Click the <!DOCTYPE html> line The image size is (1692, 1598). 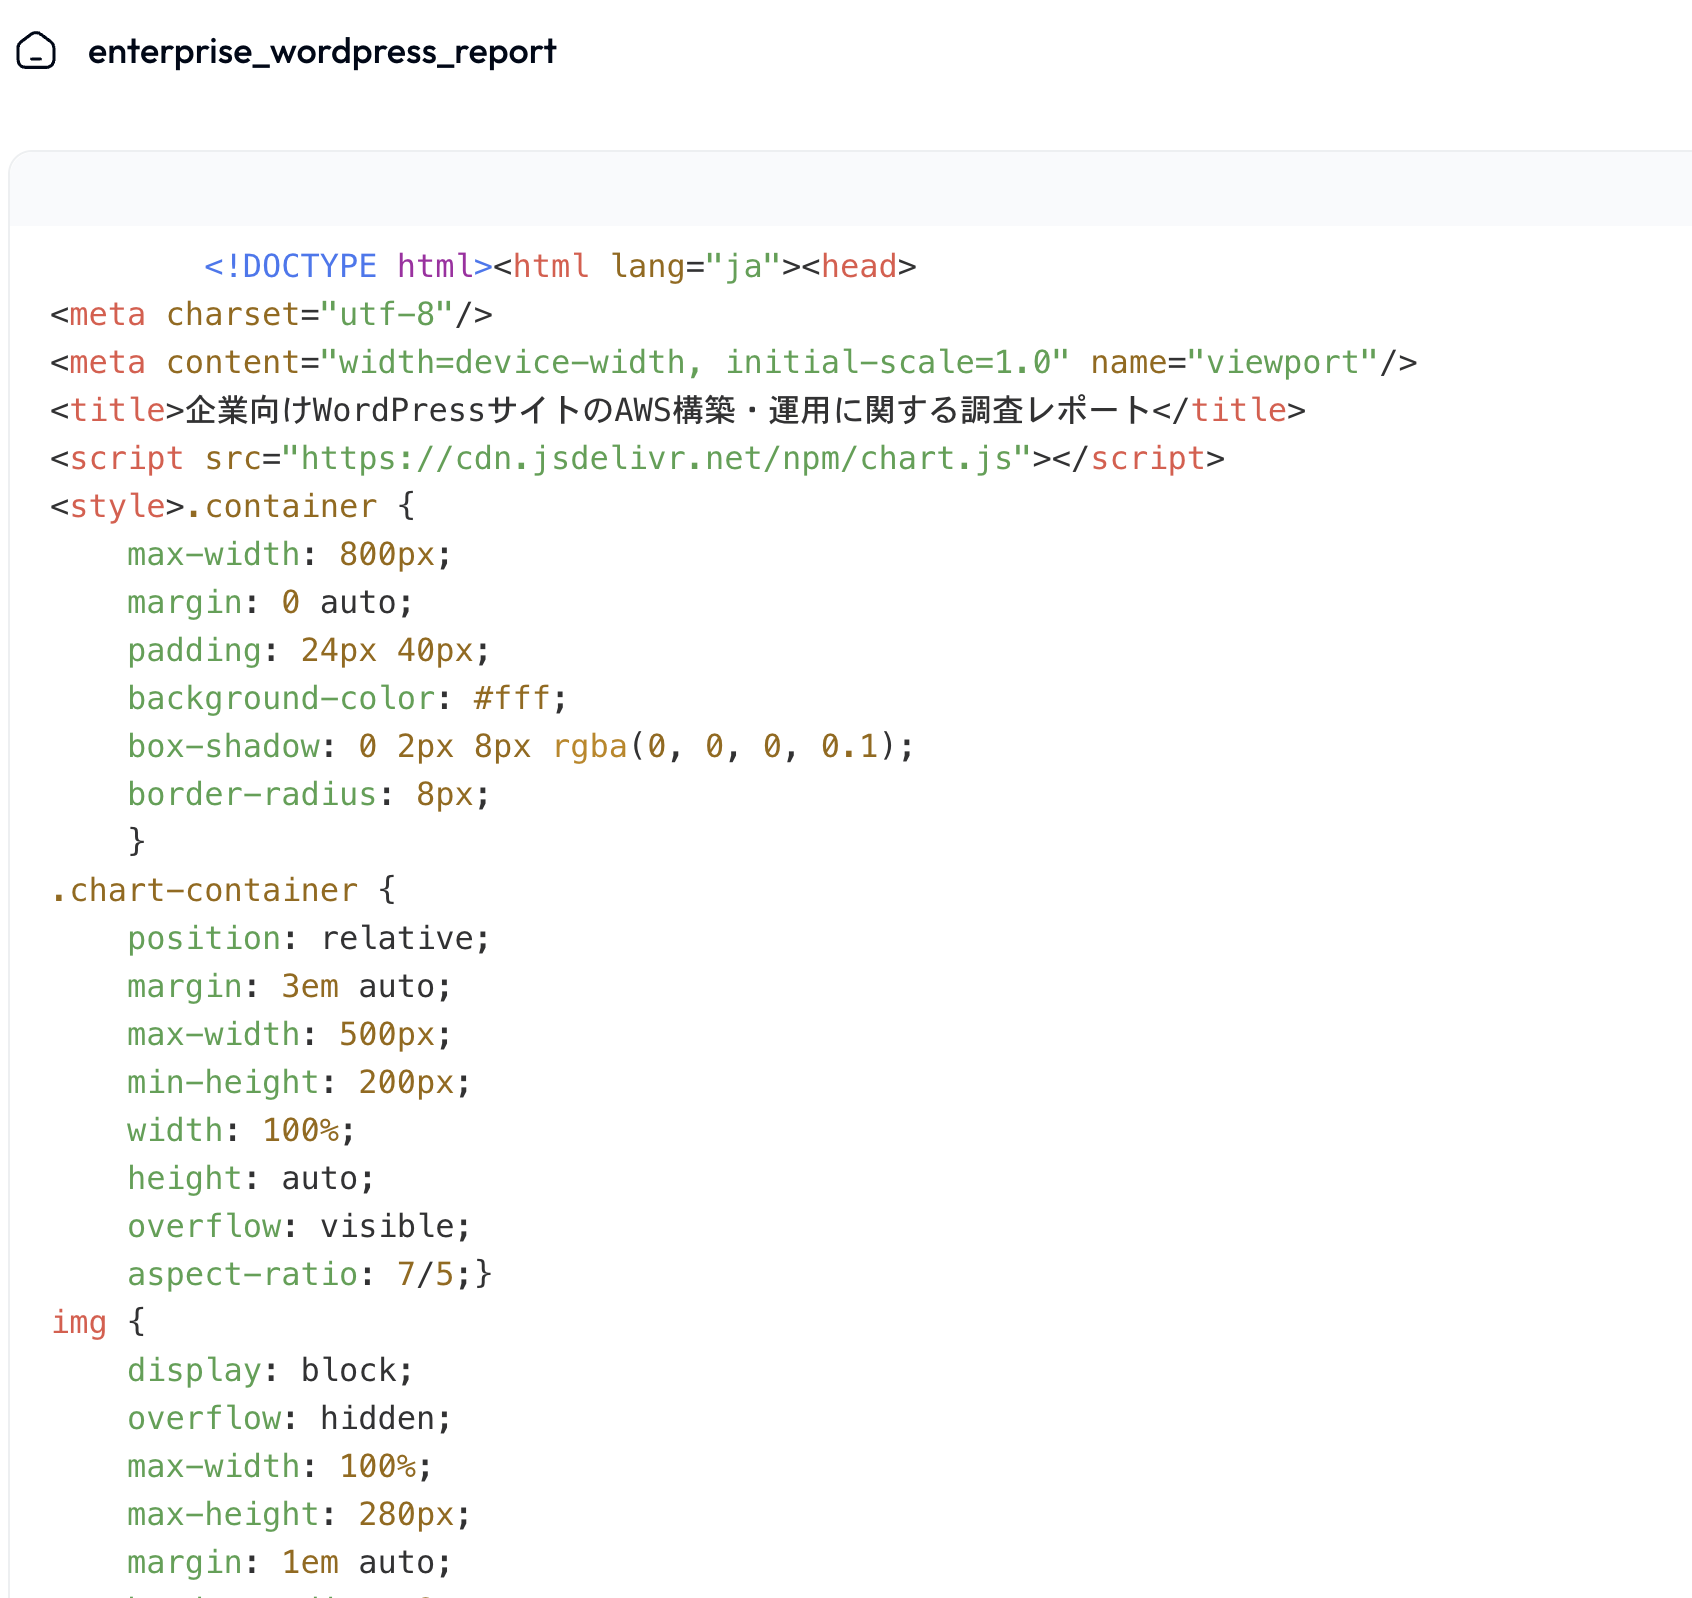click(560, 266)
